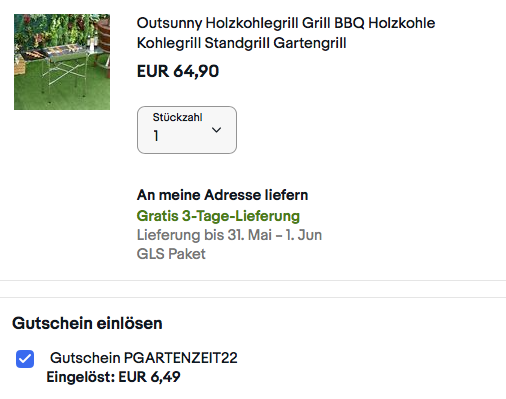Click the Stückzahl label inside the dropdown

pos(178,117)
